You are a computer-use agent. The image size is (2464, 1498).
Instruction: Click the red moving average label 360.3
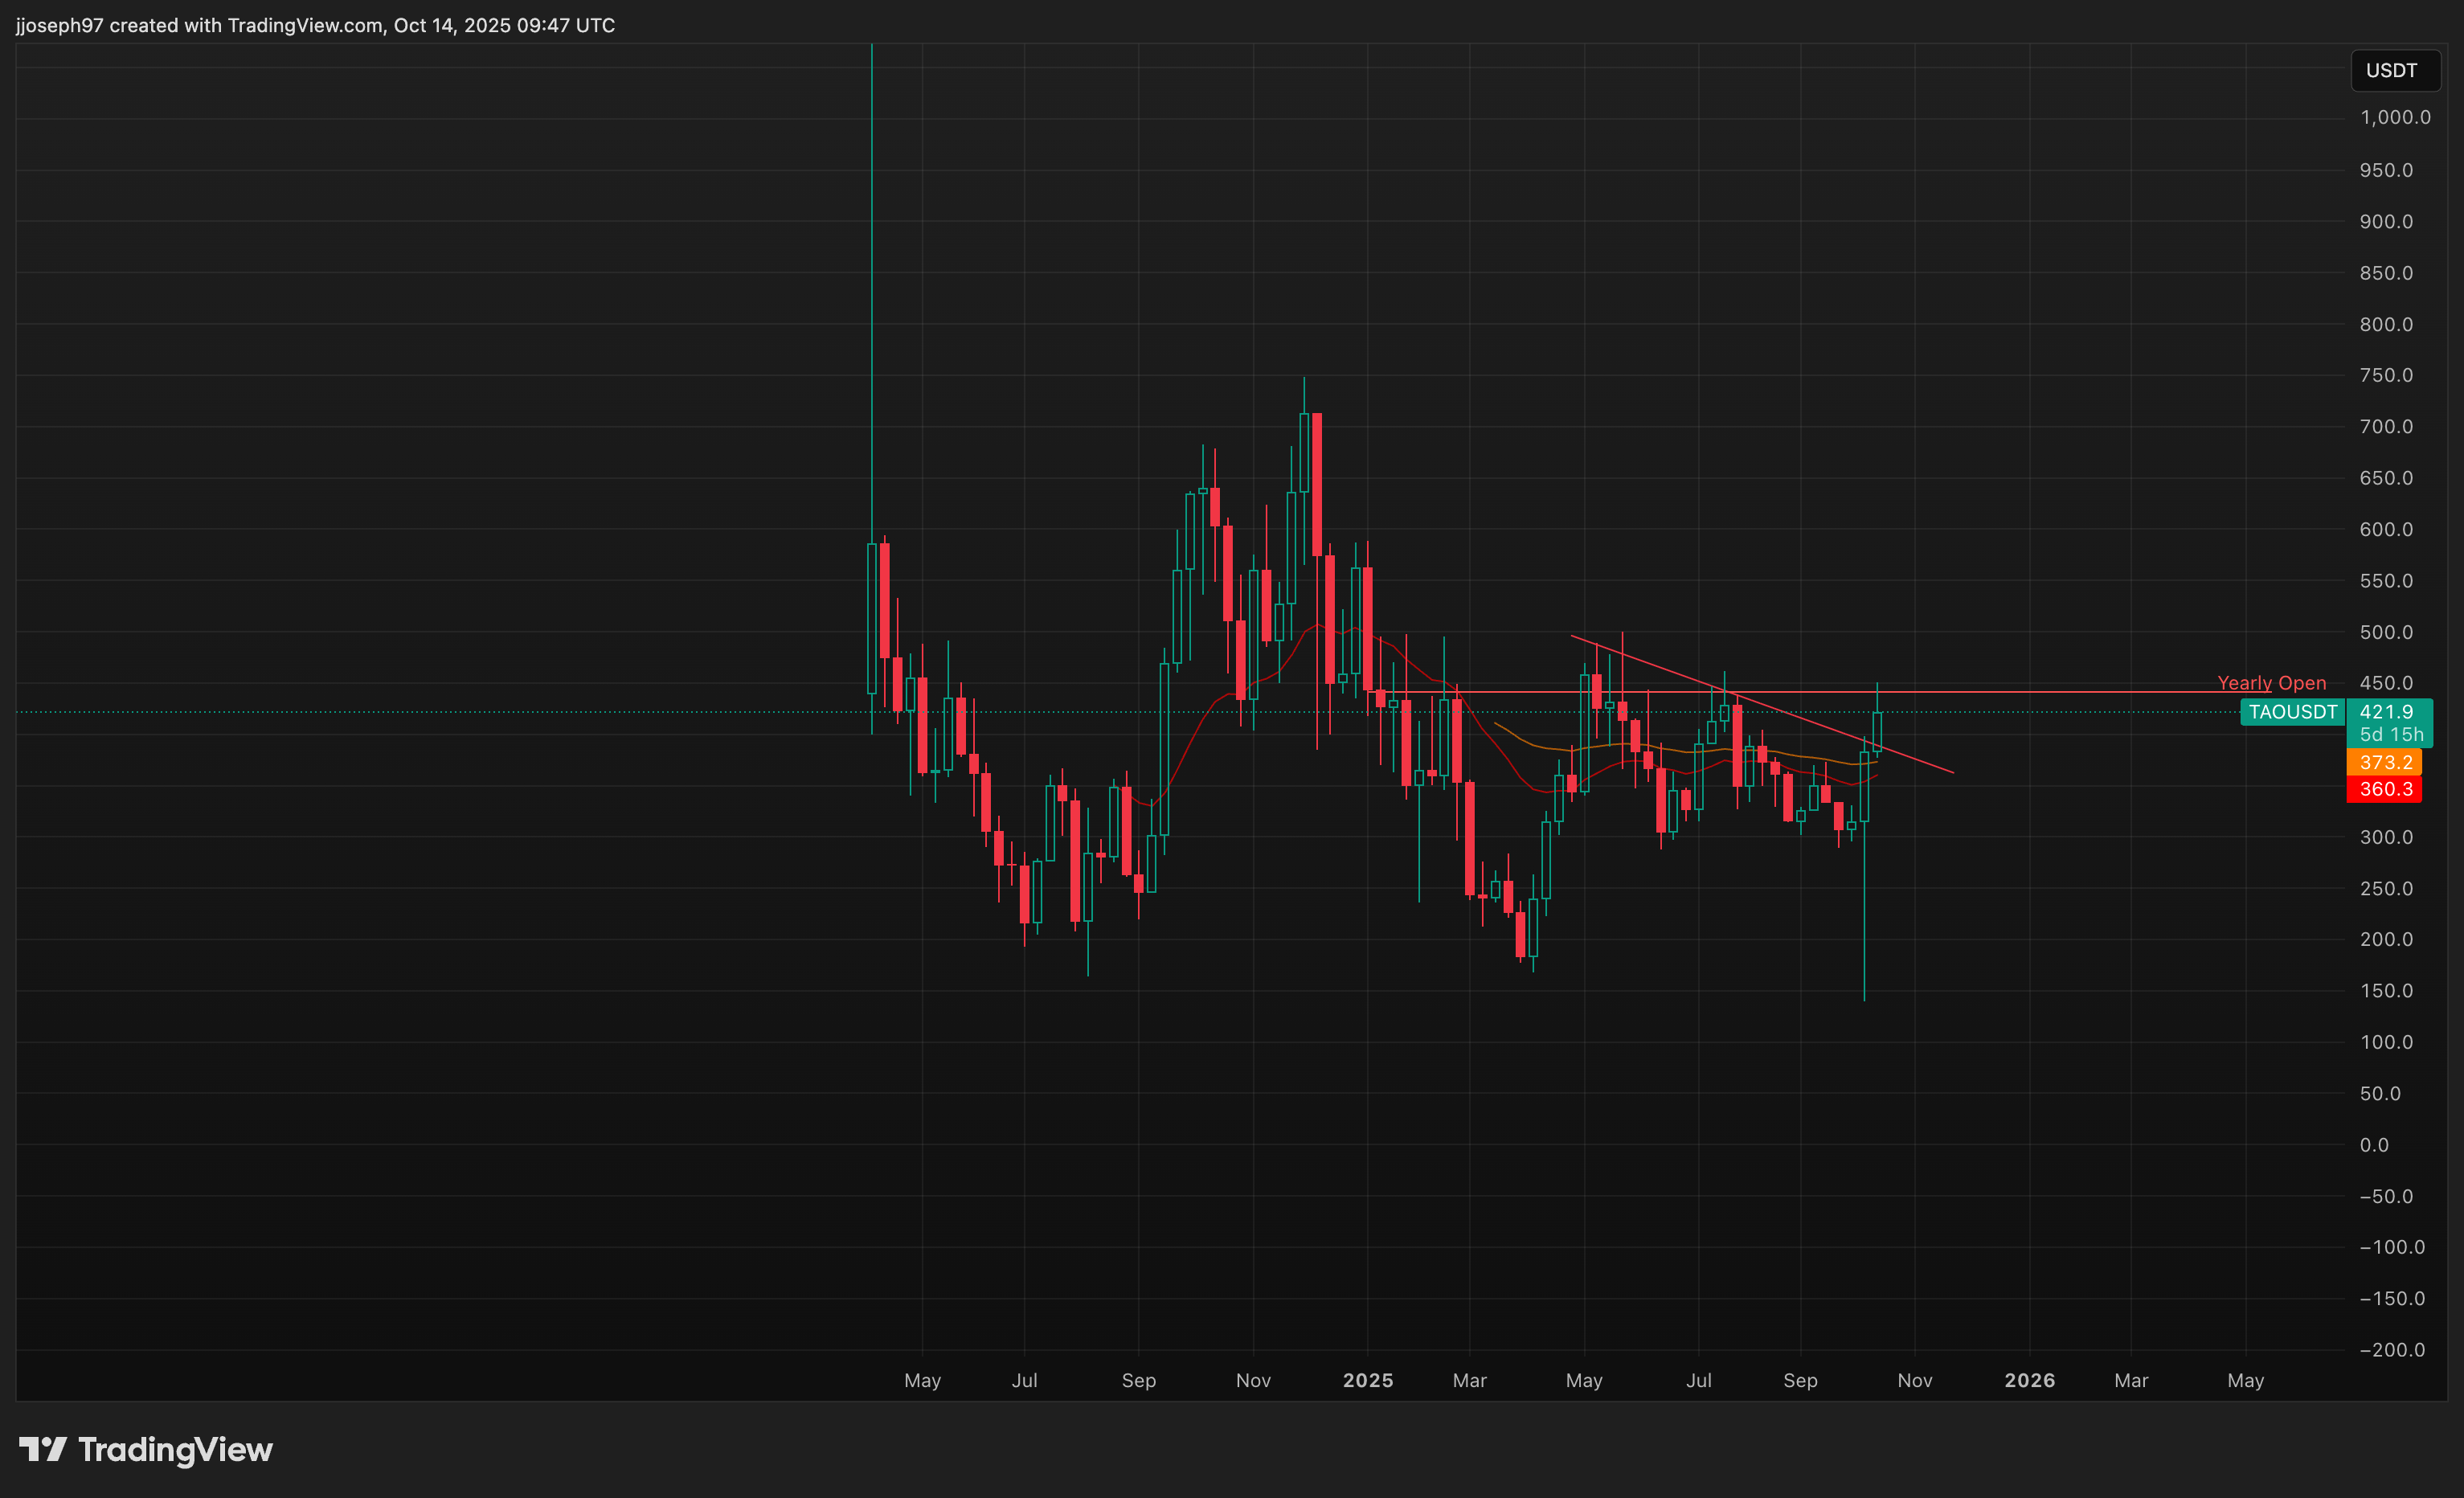pos(2385,790)
